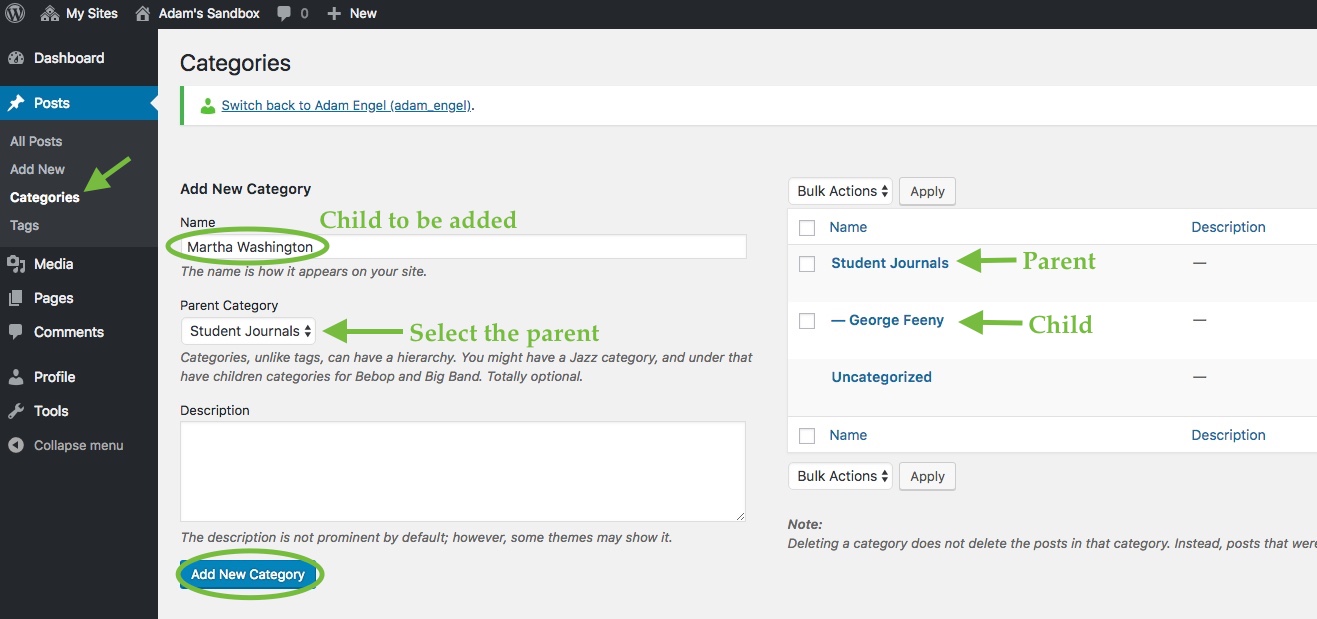Tick the George Feeny category checkbox
The height and width of the screenshot is (619, 1317).
807,321
